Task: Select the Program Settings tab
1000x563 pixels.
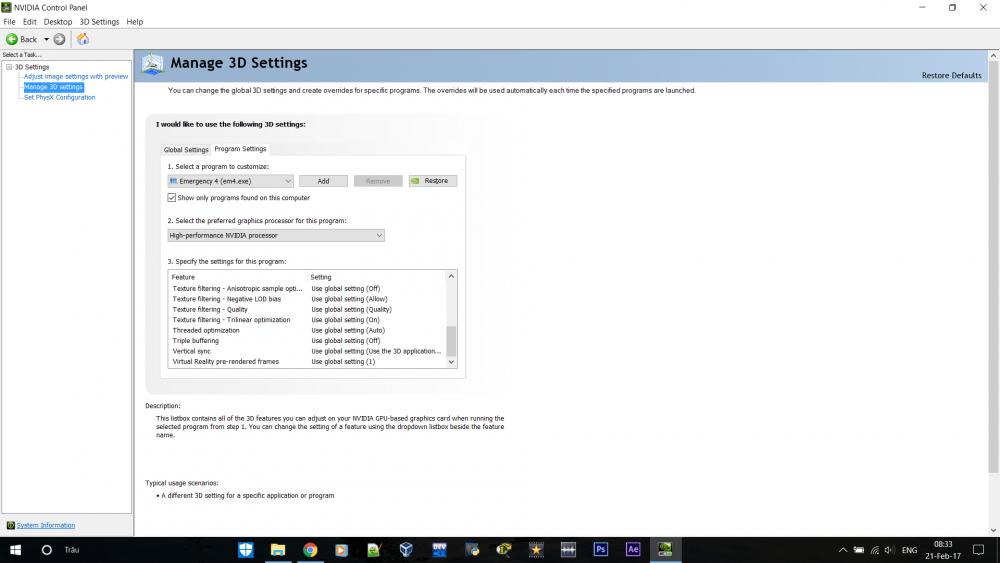Action: click(240, 149)
